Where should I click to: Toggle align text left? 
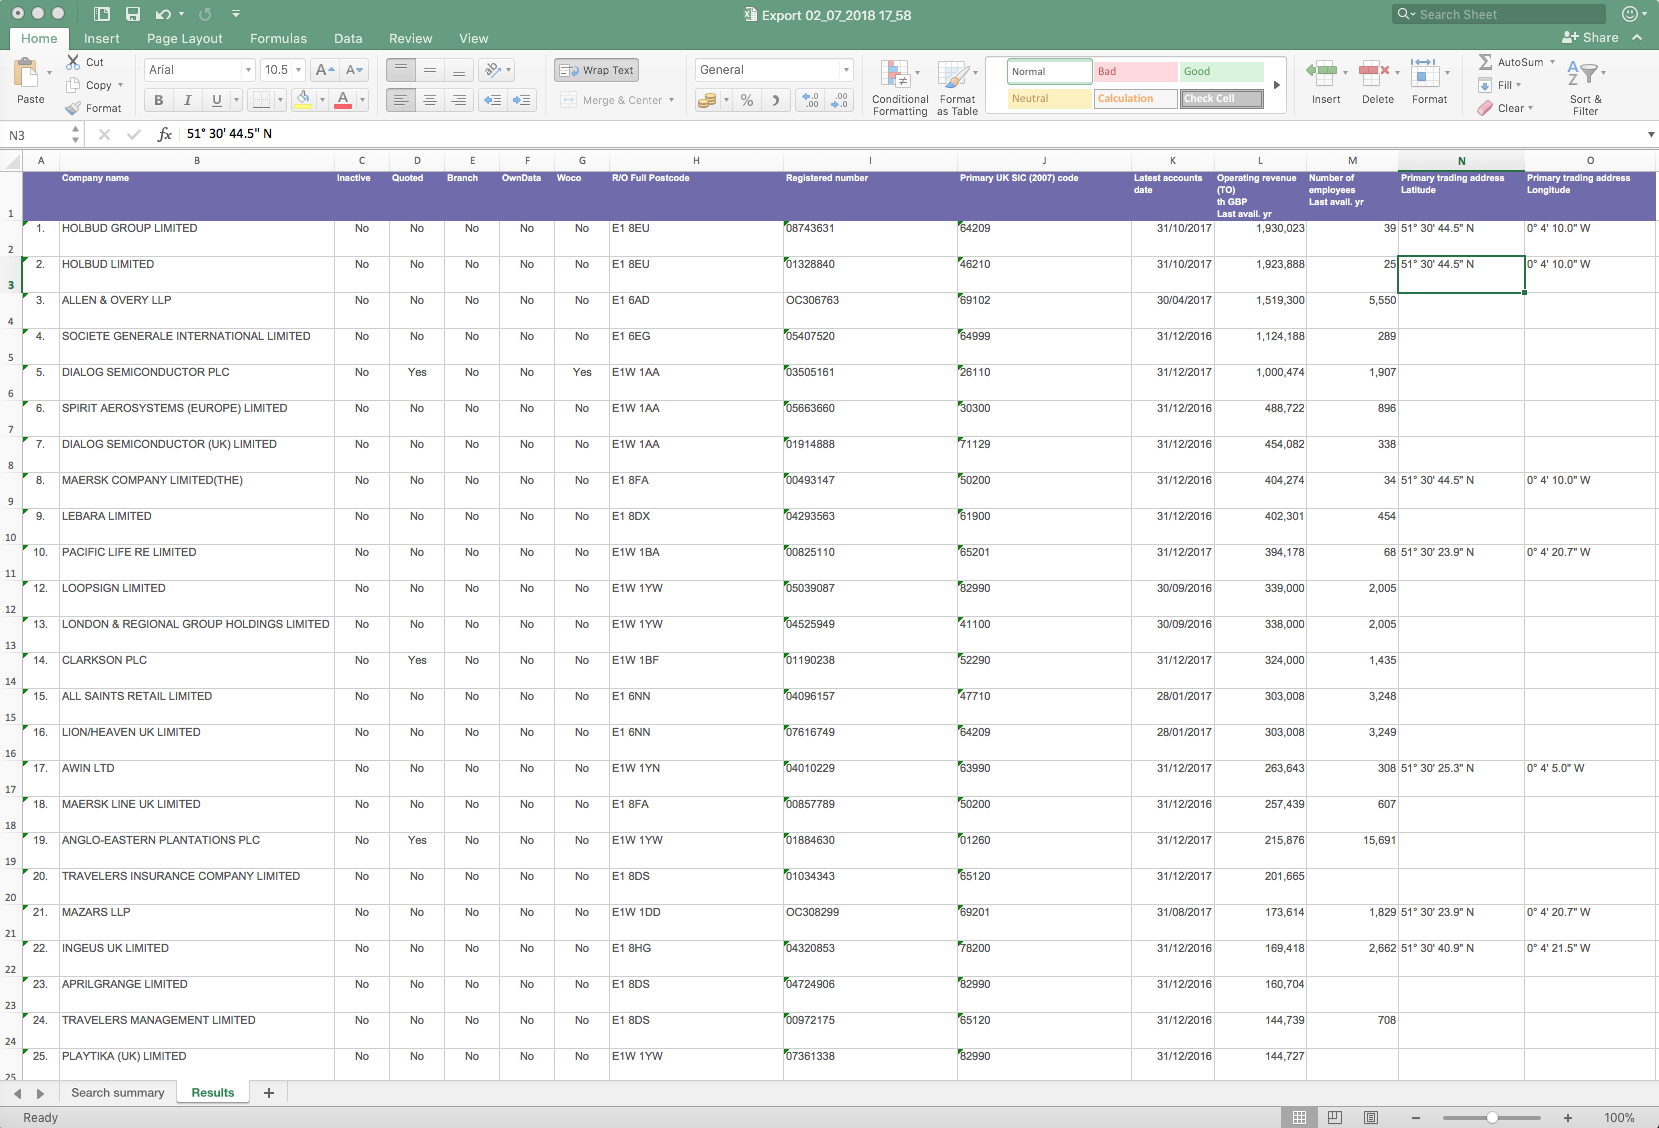pyautogui.click(x=401, y=100)
